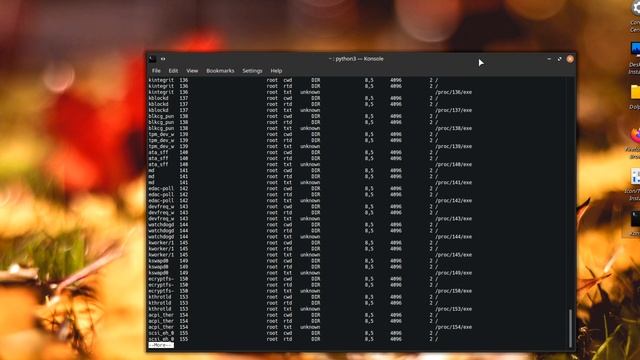
Task: Minimize the Konsole window
Action: click(549, 59)
